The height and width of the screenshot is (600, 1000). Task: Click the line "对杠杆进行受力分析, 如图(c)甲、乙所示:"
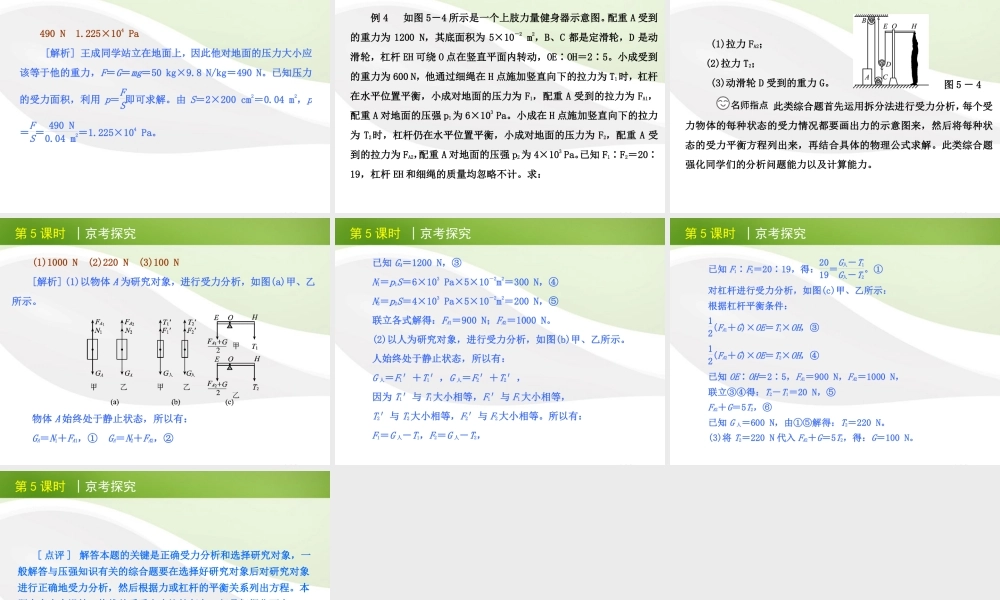click(797, 291)
